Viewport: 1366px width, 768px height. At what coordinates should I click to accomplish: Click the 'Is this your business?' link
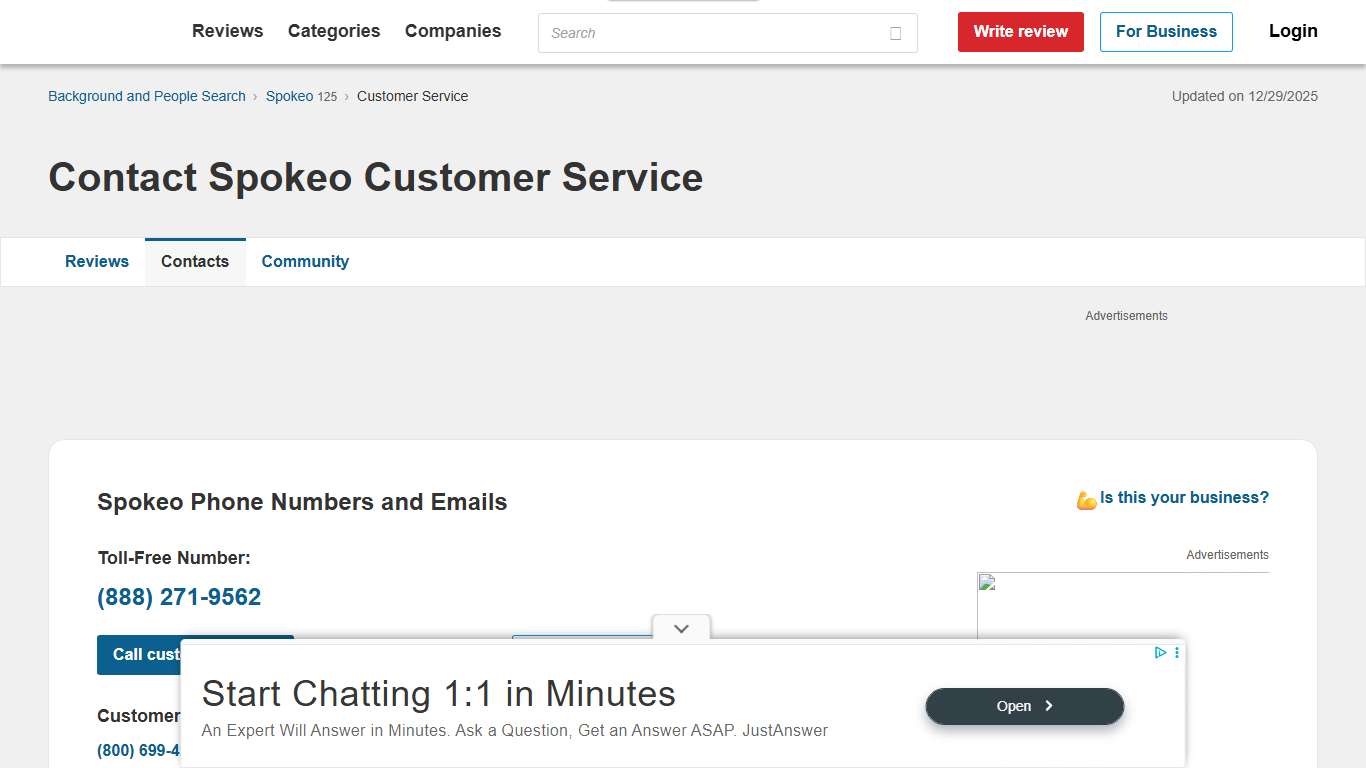(1184, 497)
